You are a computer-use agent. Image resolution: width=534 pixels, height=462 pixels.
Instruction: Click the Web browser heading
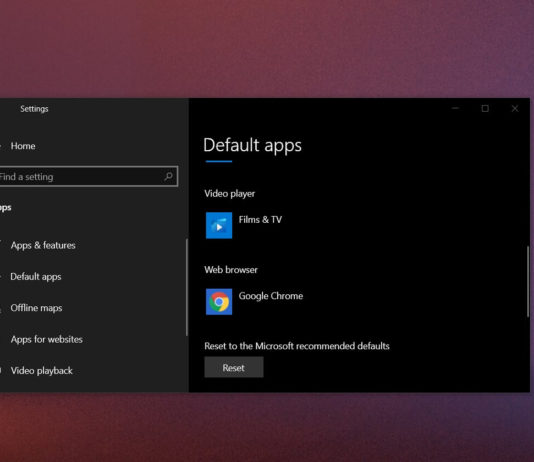click(x=231, y=270)
